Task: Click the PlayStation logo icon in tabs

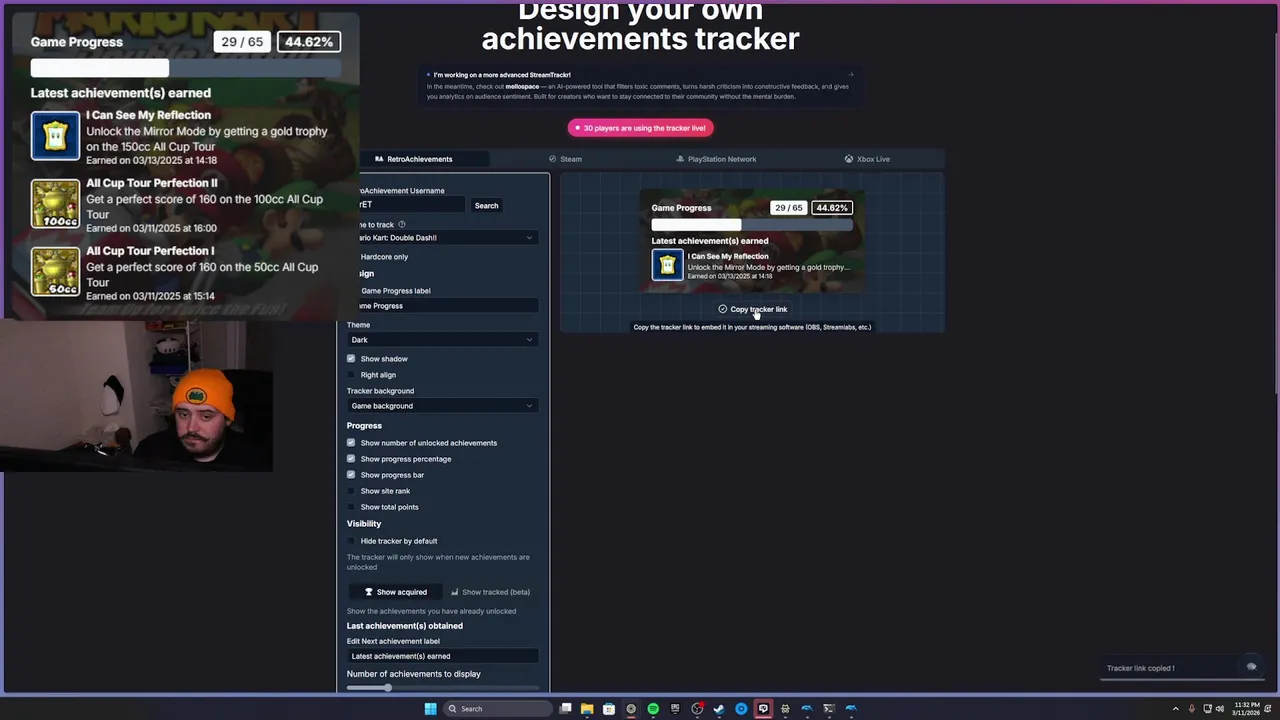Action: pos(680,159)
